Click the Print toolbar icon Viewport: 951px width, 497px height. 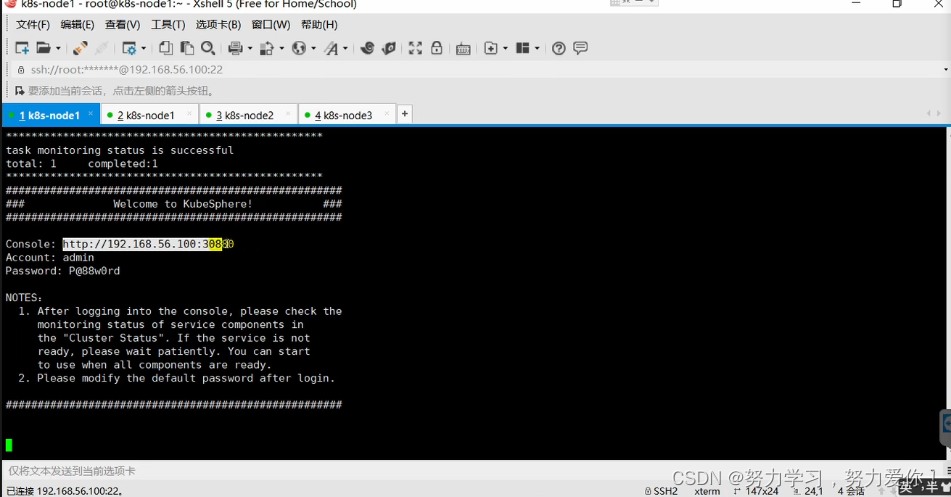[235, 48]
